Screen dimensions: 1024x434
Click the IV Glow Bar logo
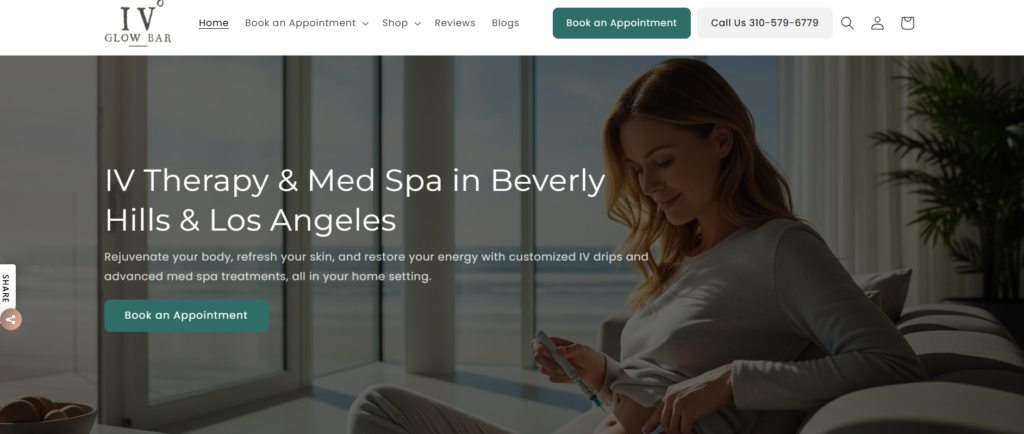[x=138, y=23]
